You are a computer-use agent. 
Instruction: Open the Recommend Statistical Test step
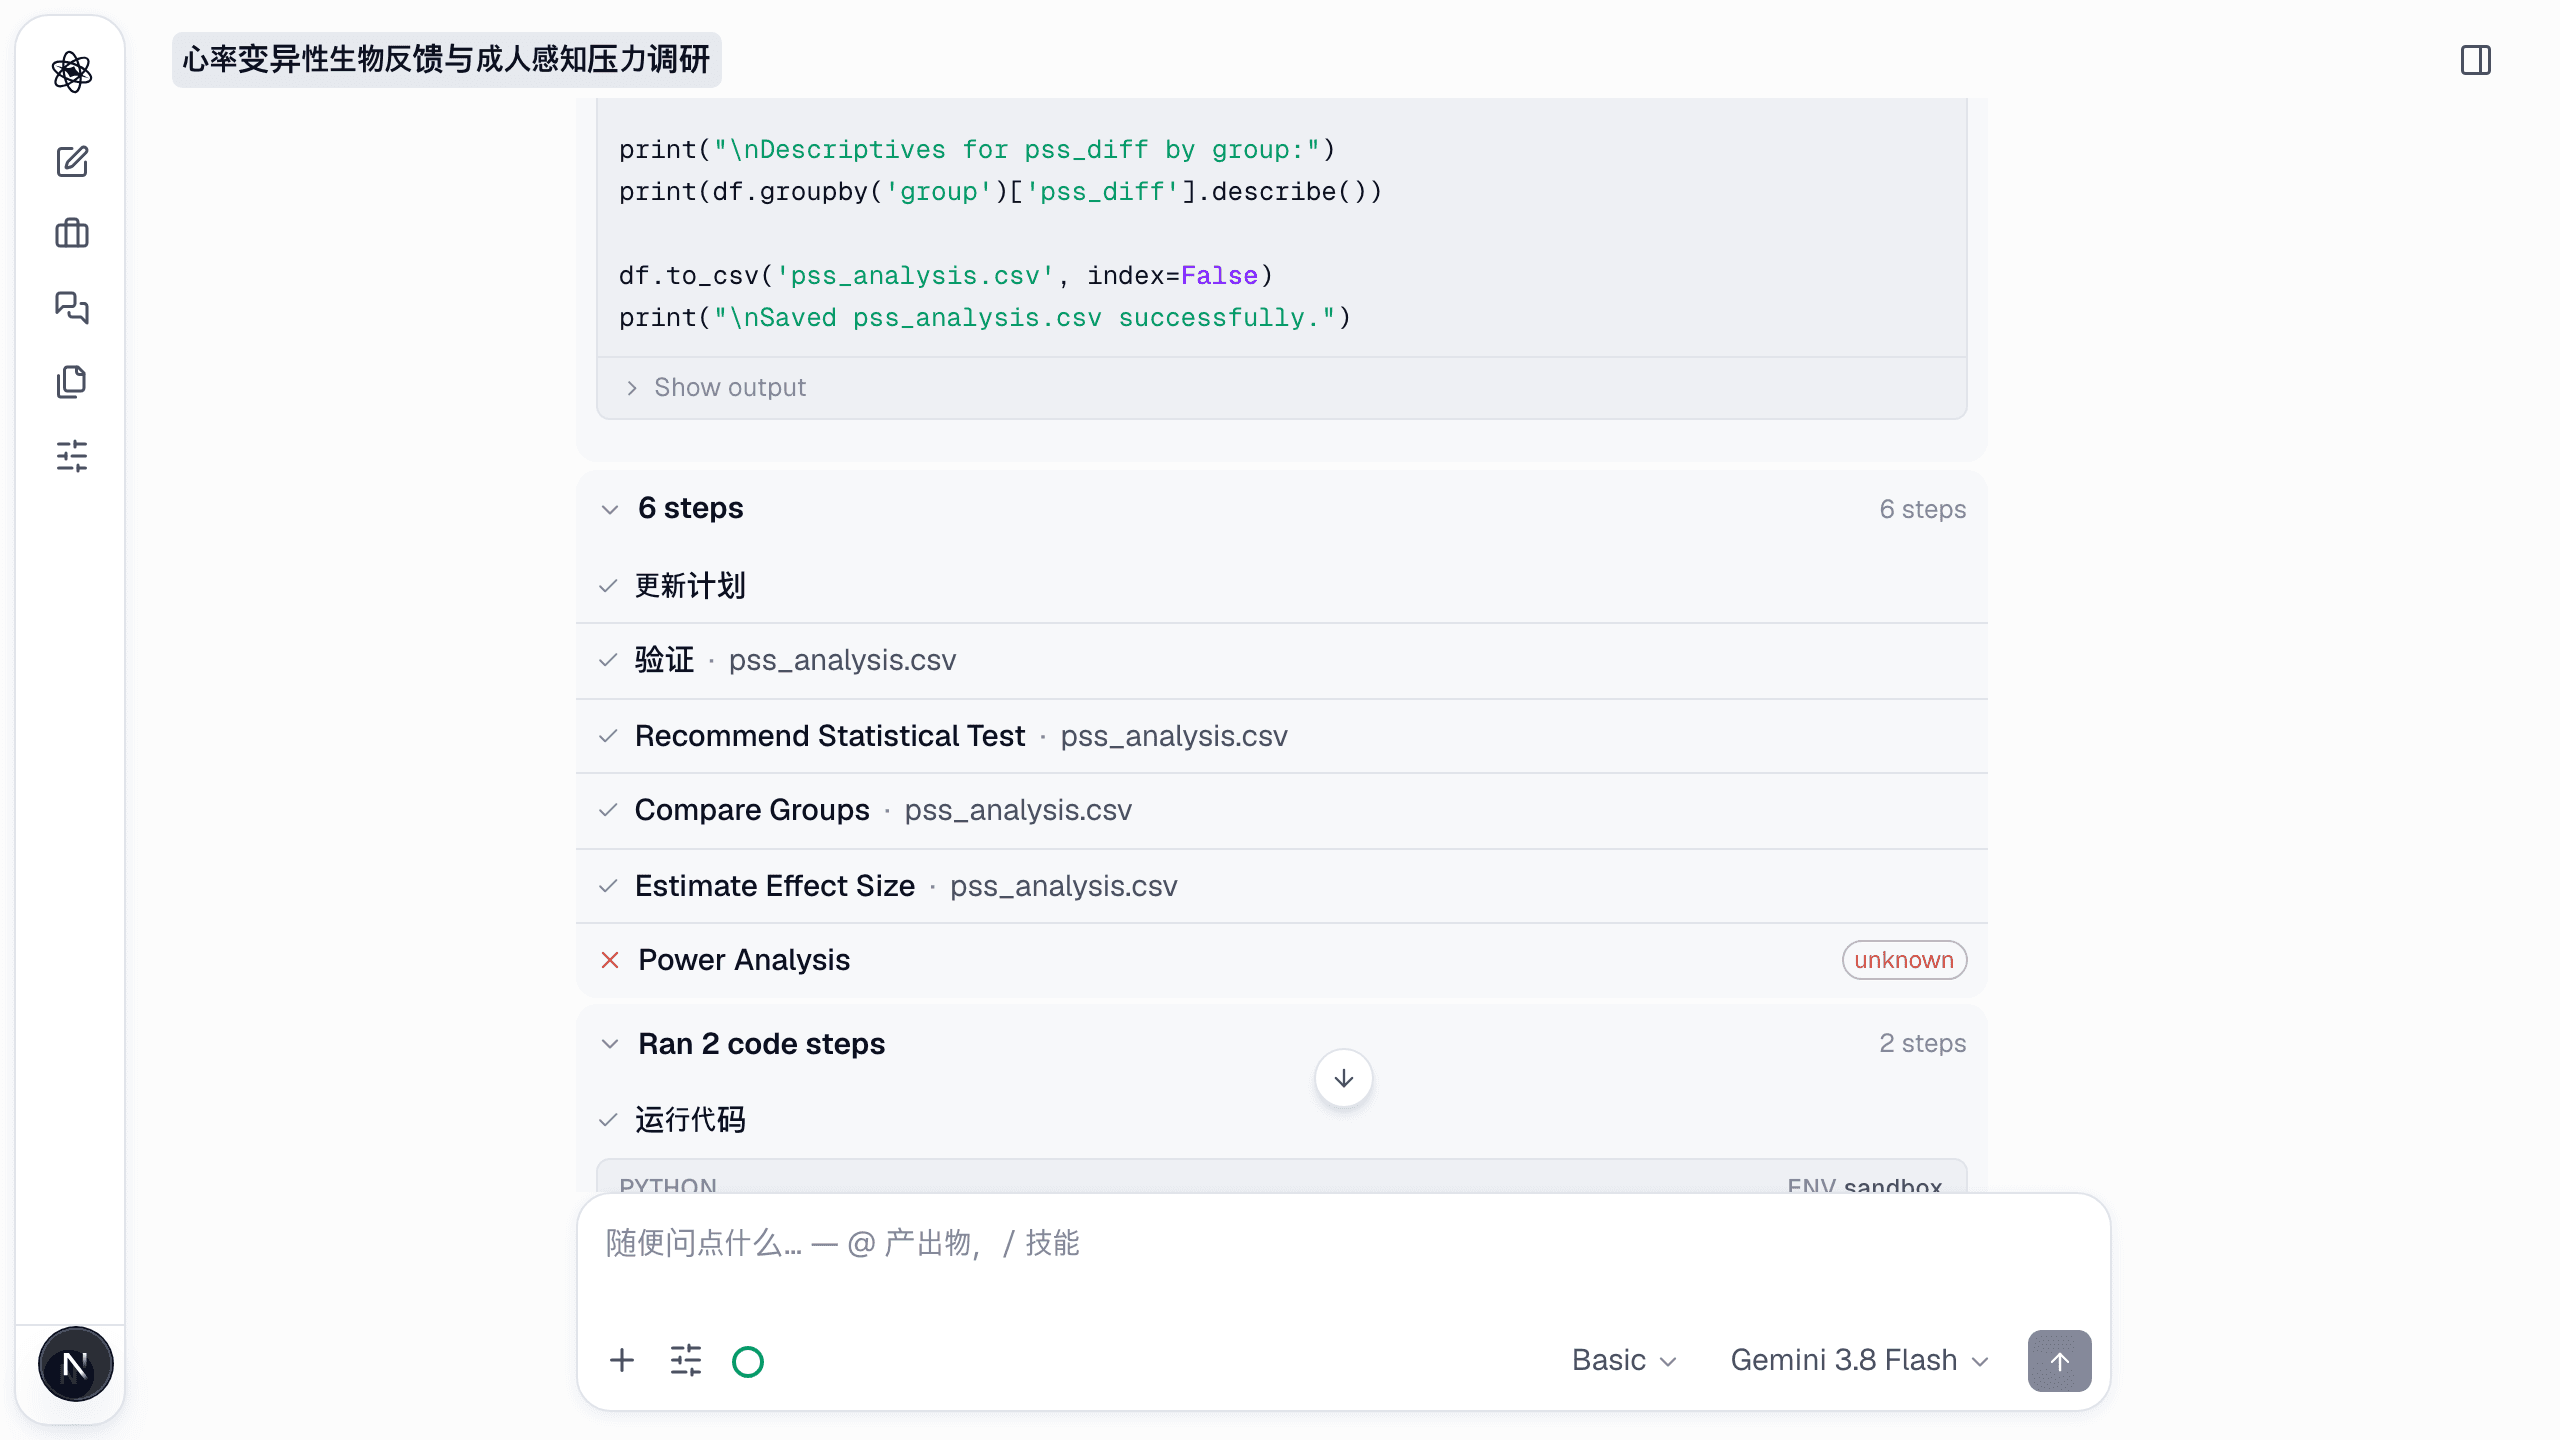pyautogui.click(x=1282, y=736)
